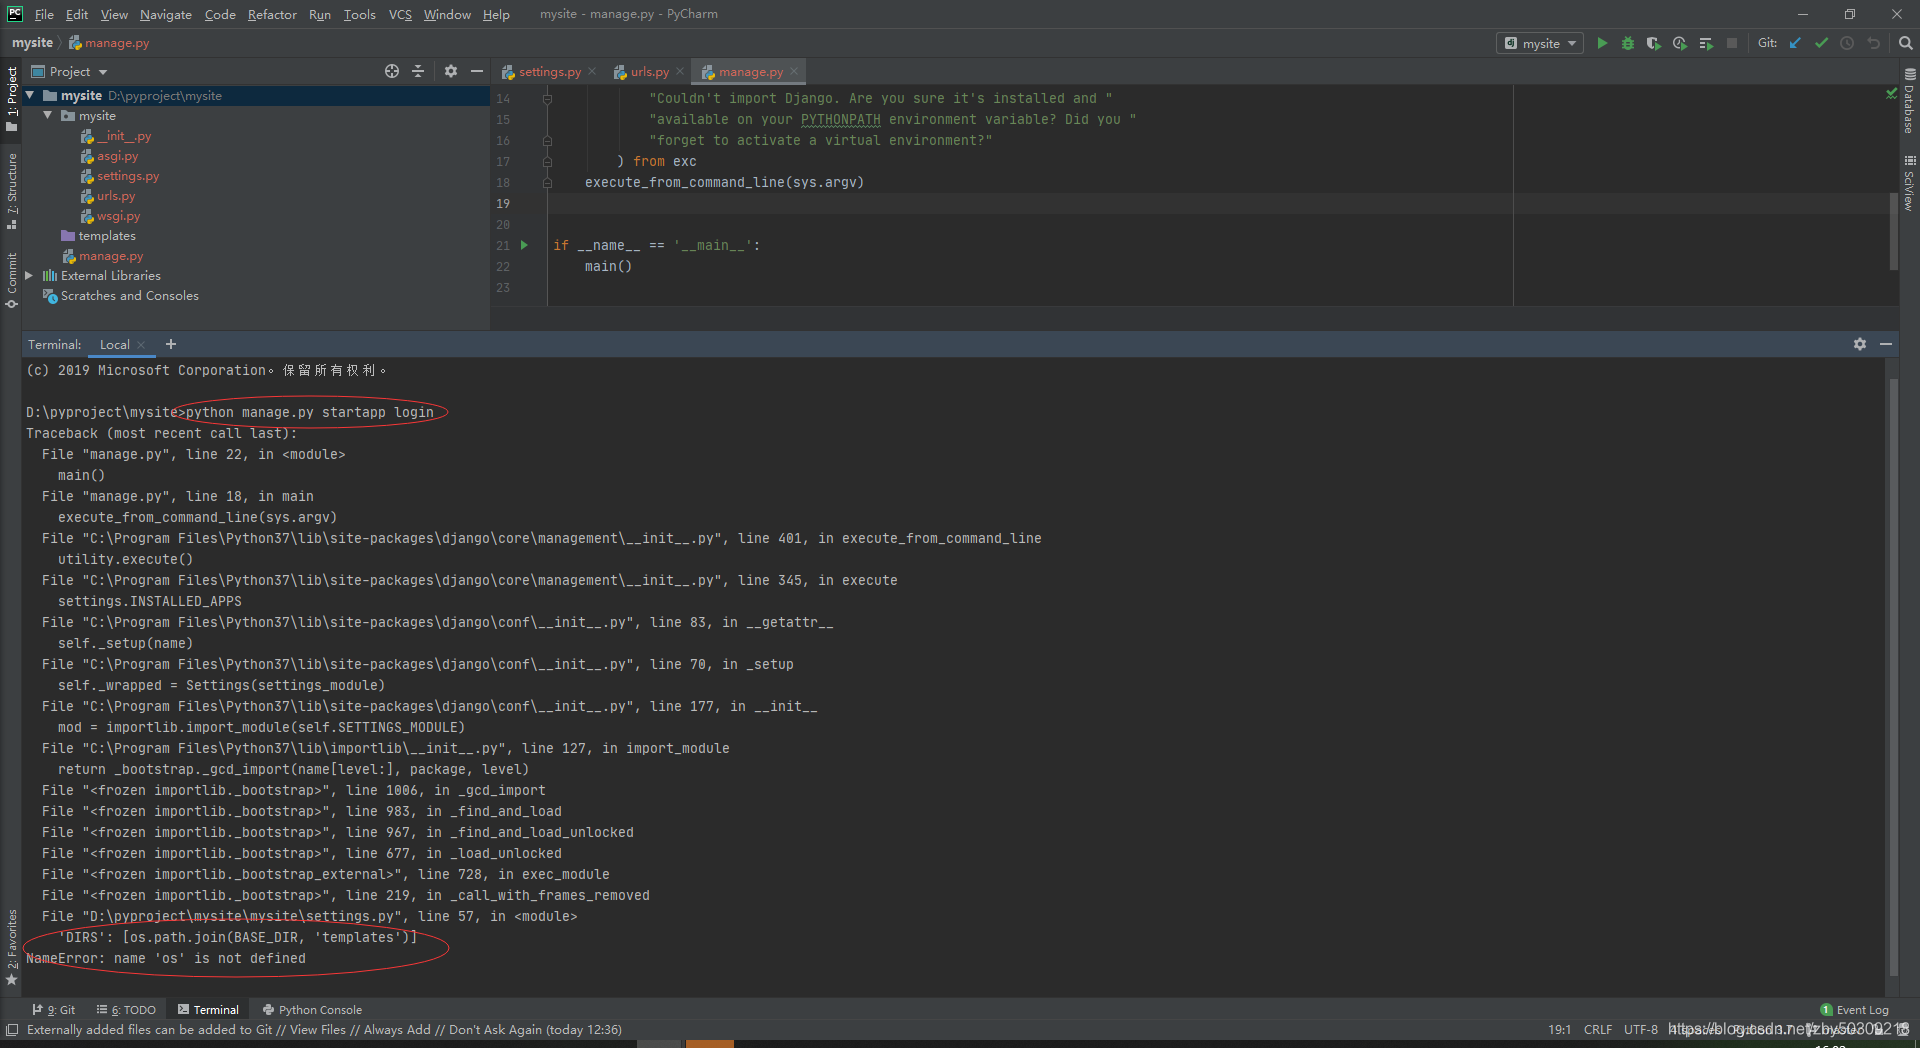
Task: Collapse the mysite project tree
Action: tap(30, 95)
